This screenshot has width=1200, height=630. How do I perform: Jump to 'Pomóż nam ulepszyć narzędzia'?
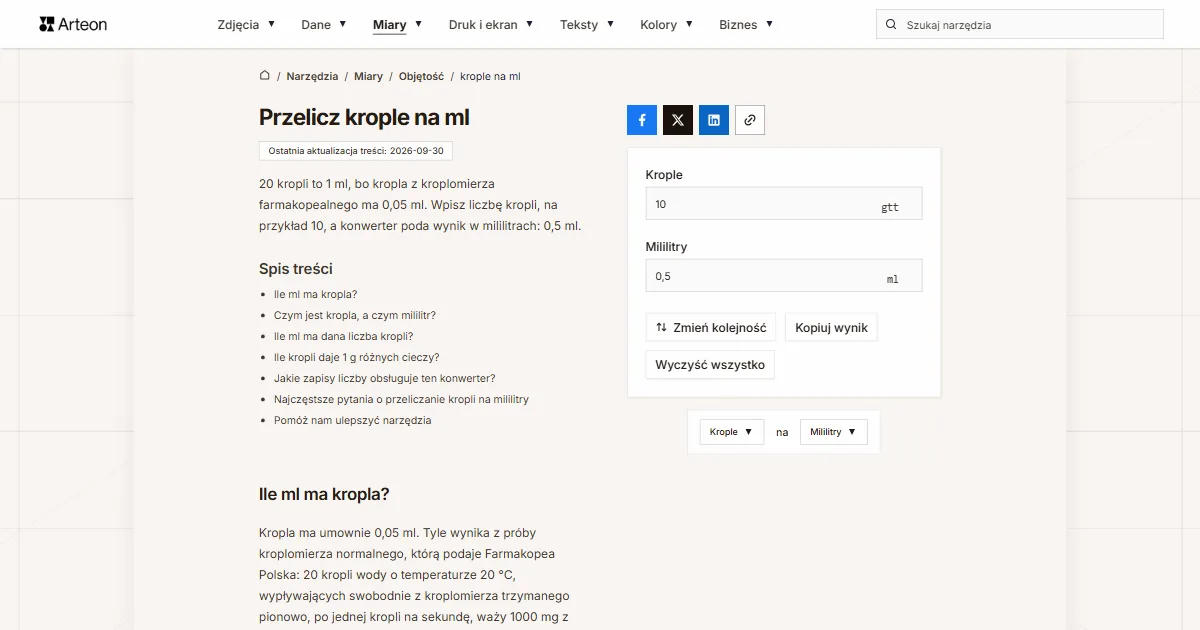(x=352, y=420)
